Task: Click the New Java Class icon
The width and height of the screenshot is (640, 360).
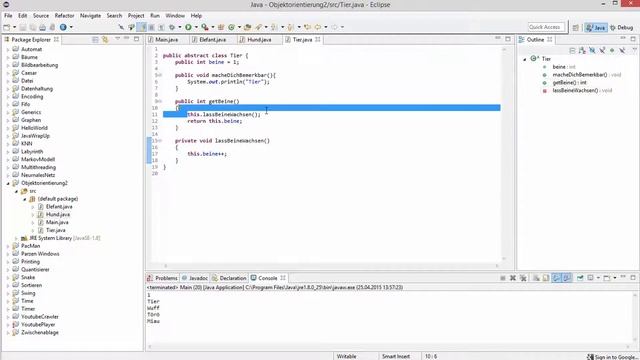Action: coord(231,27)
